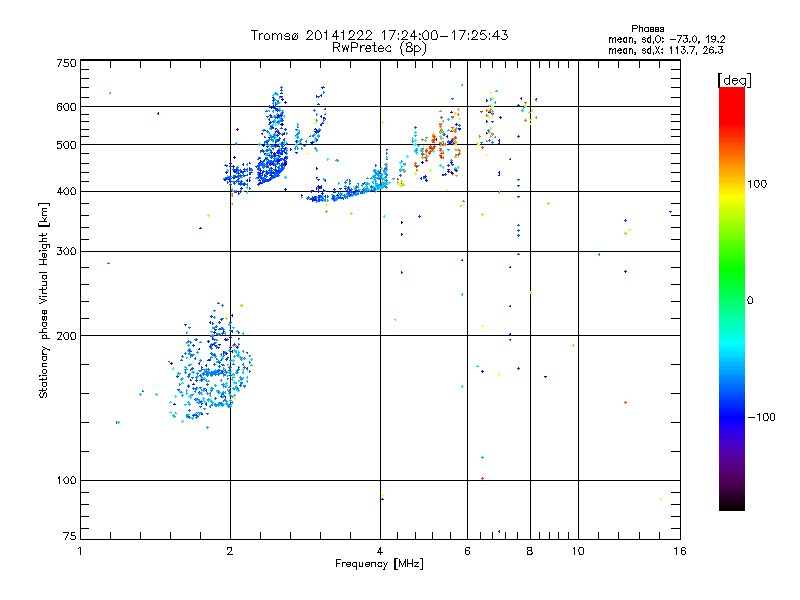Click the y-axis tick label '75'

[x=70, y=536]
